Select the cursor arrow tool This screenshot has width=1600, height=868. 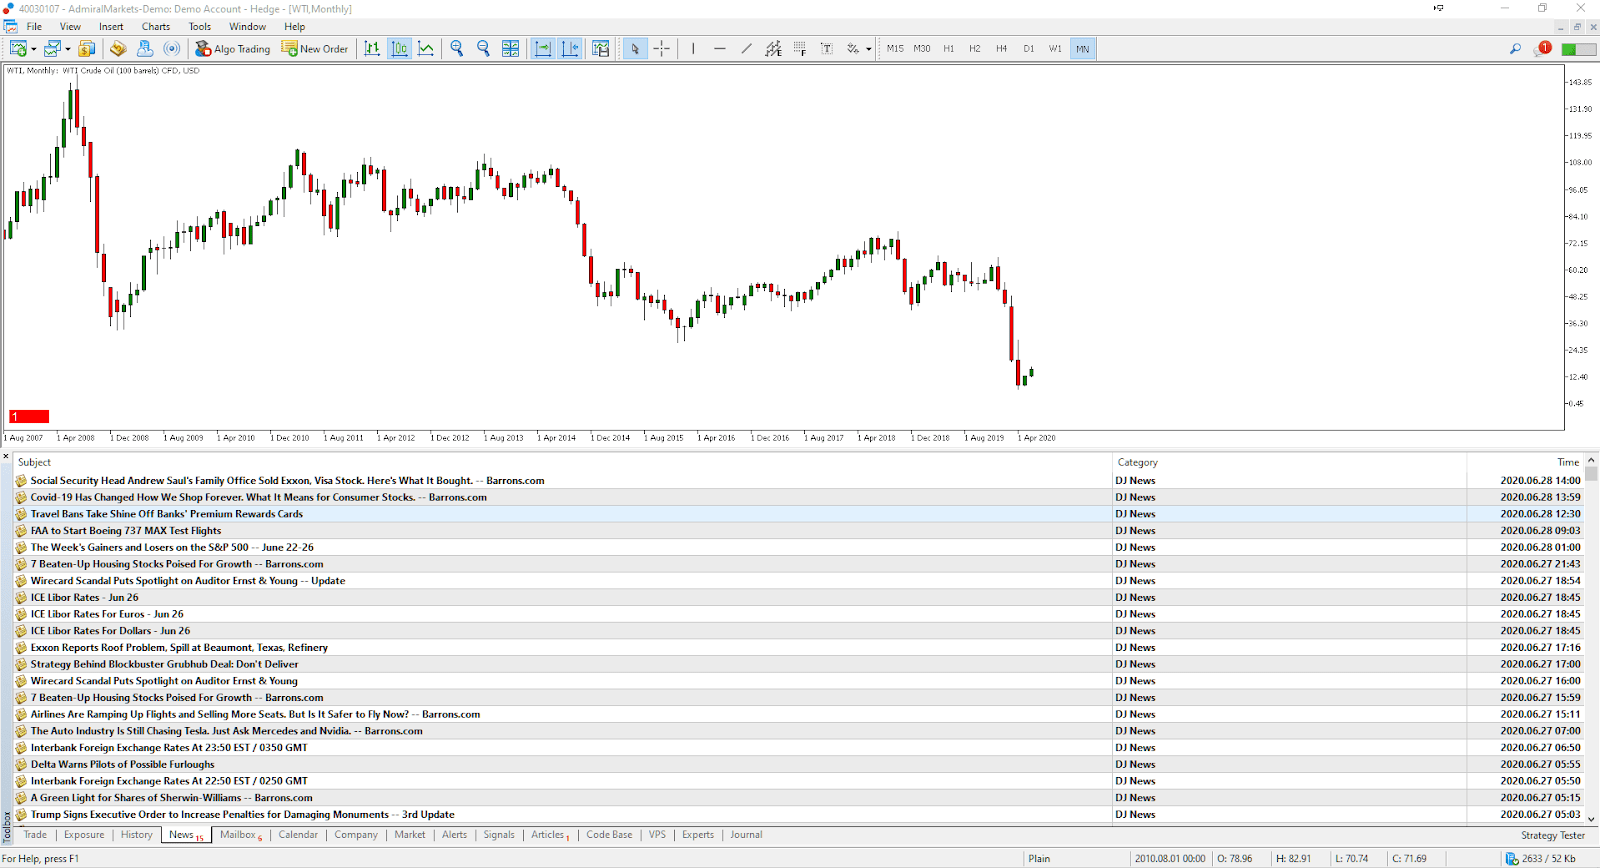(x=635, y=48)
